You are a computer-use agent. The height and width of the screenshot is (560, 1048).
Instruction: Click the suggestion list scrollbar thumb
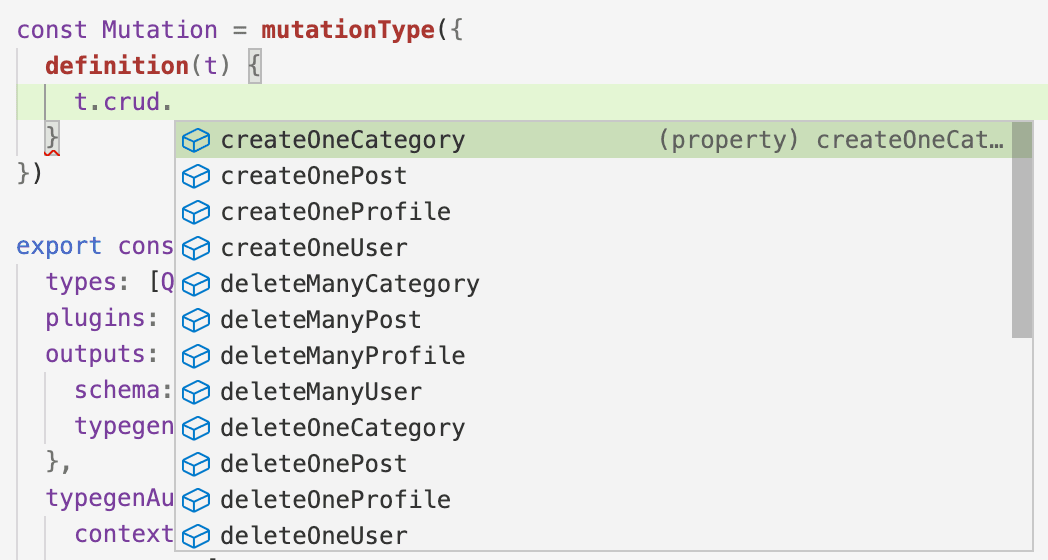click(1021, 230)
